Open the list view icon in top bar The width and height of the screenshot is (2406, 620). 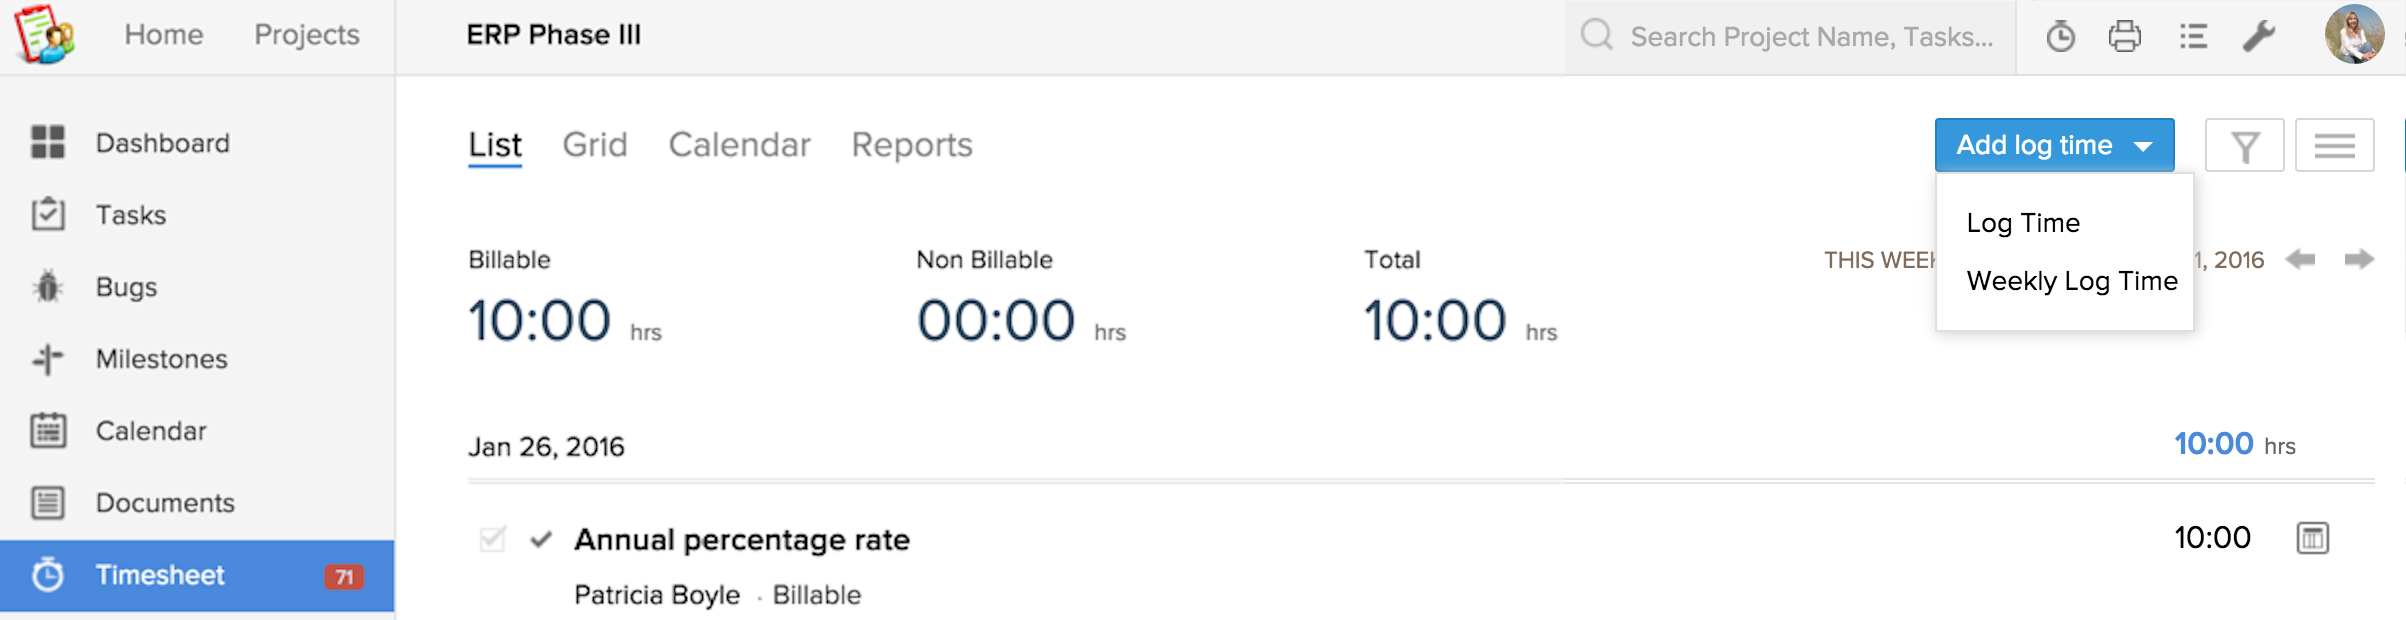click(2193, 37)
